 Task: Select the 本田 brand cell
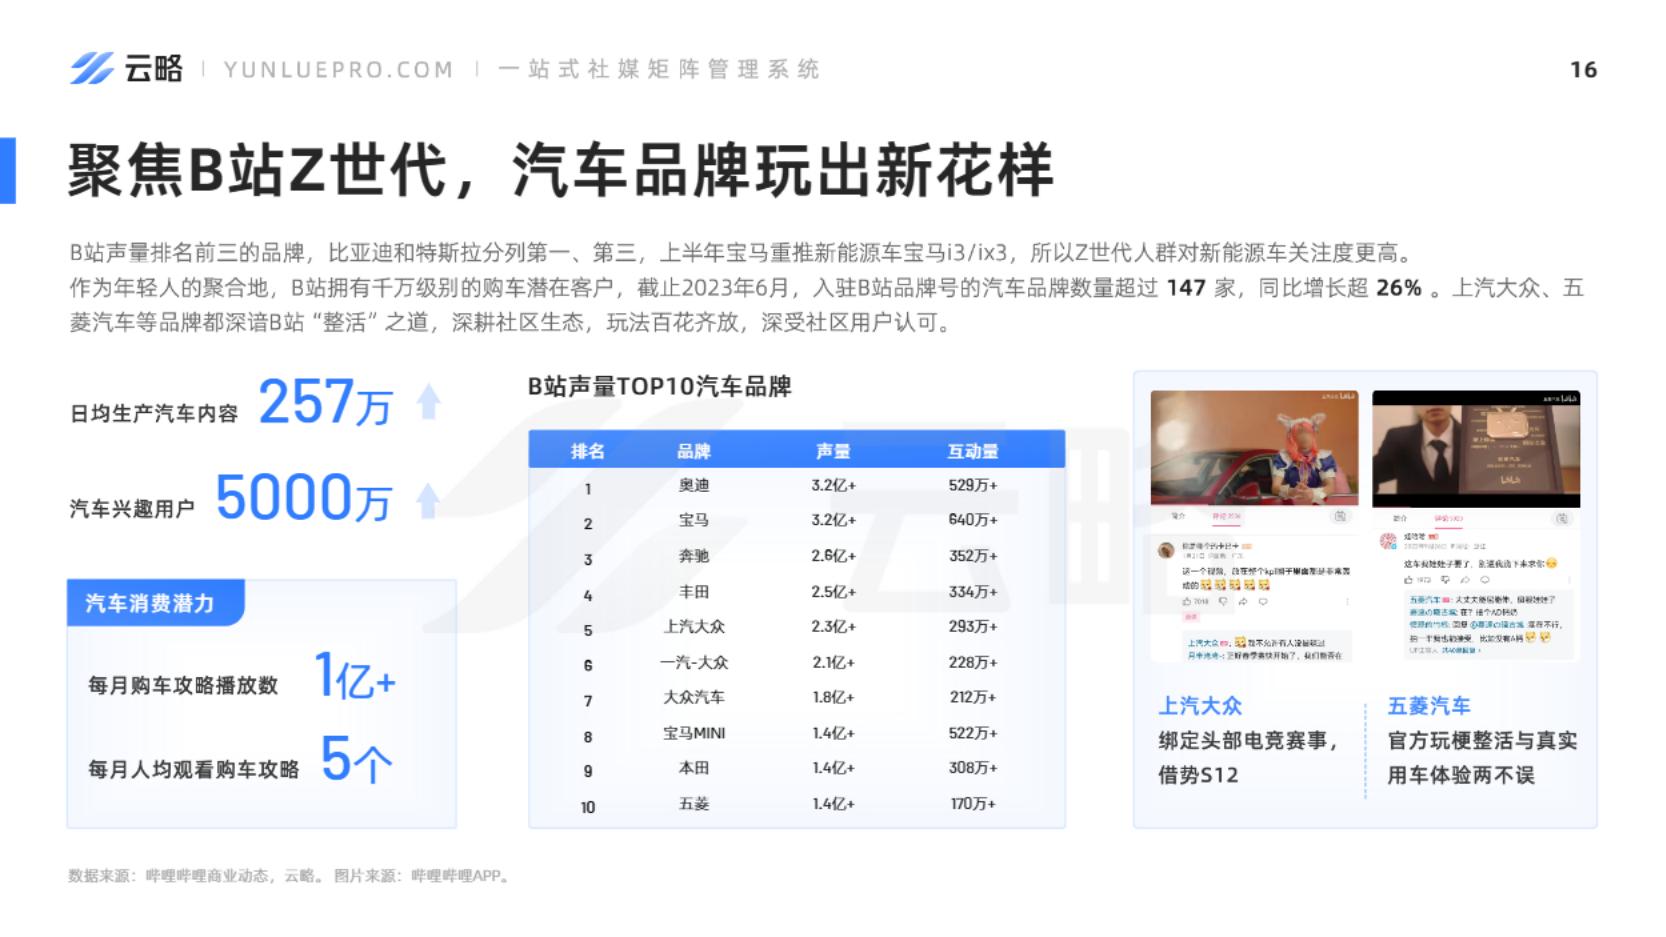[x=693, y=768]
